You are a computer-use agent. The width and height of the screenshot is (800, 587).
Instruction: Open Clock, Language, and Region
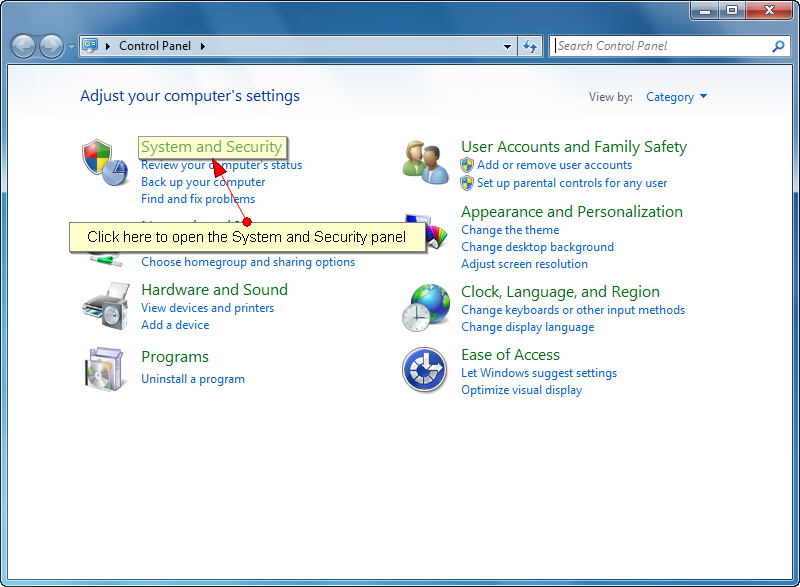(x=560, y=292)
